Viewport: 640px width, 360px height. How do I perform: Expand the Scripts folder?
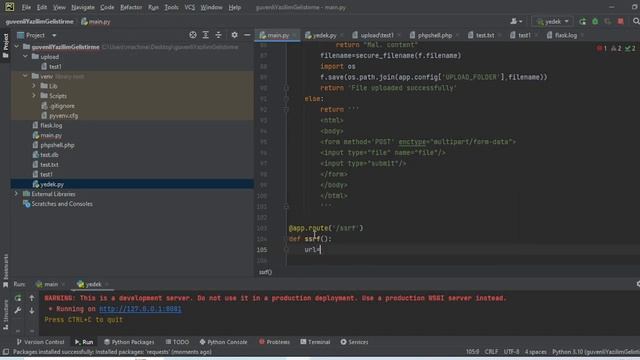(34, 96)
